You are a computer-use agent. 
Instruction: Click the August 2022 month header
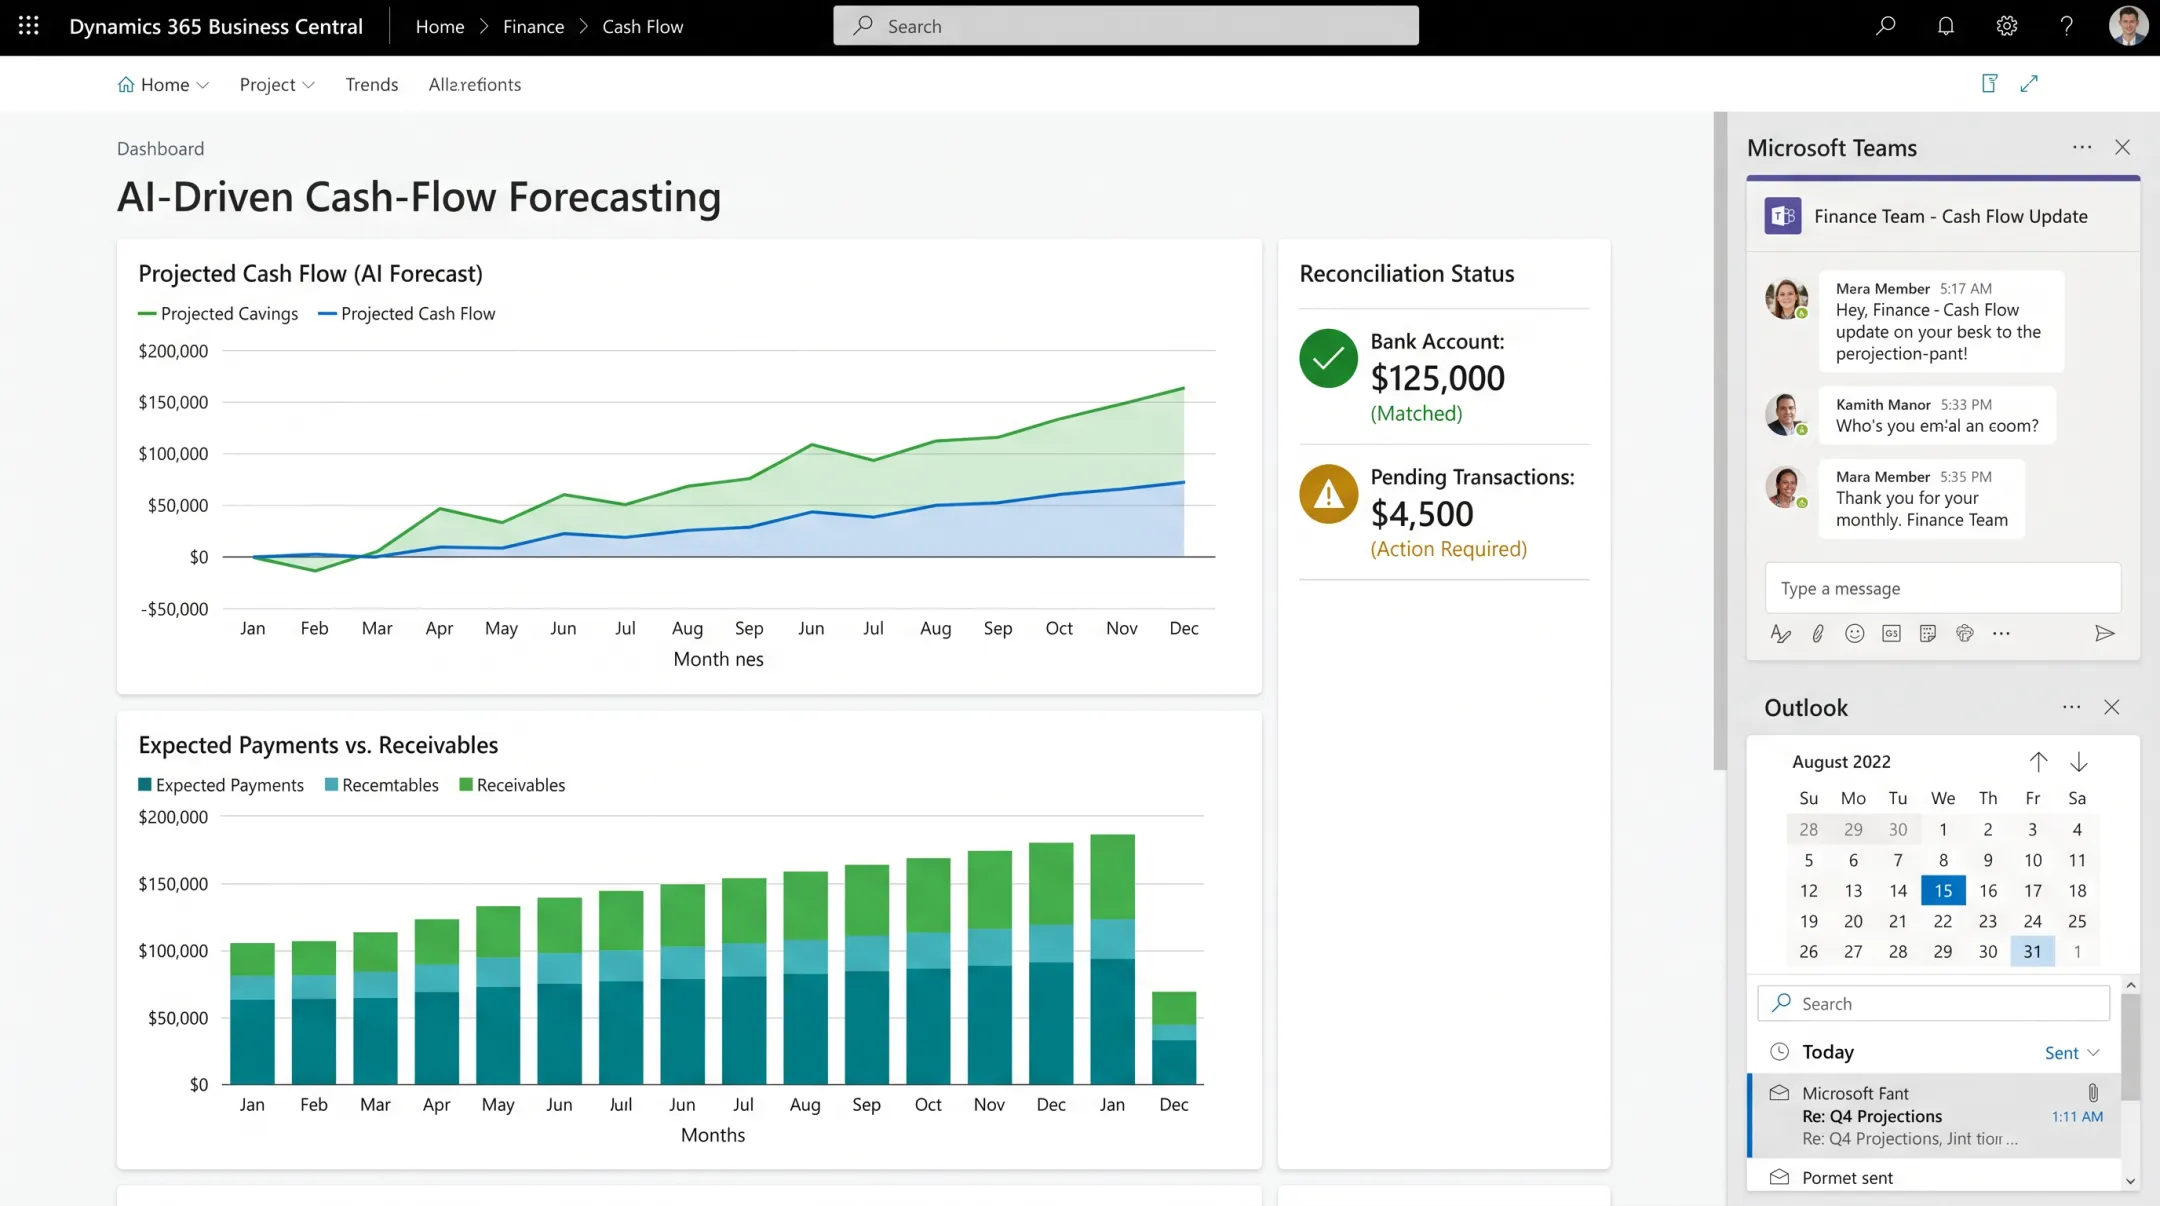1841,762
